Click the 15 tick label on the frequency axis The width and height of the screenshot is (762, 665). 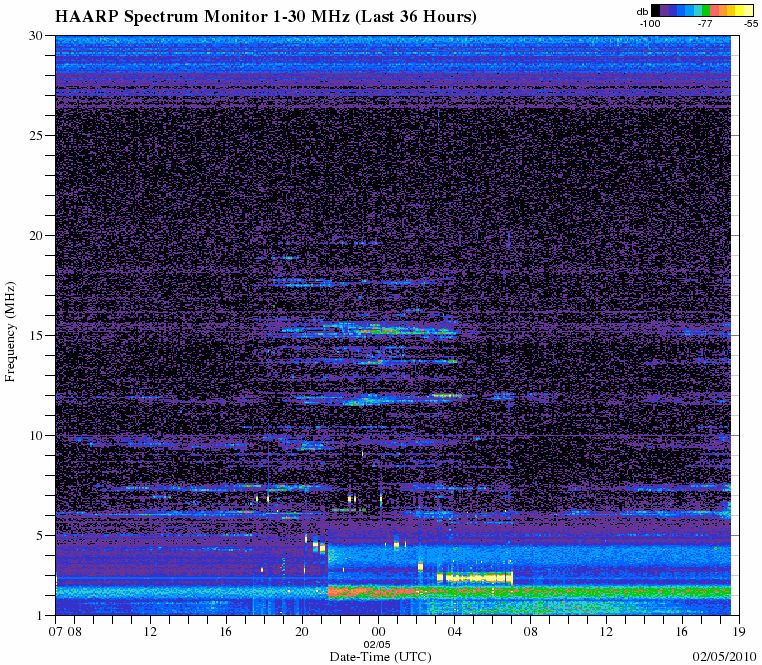37,335
